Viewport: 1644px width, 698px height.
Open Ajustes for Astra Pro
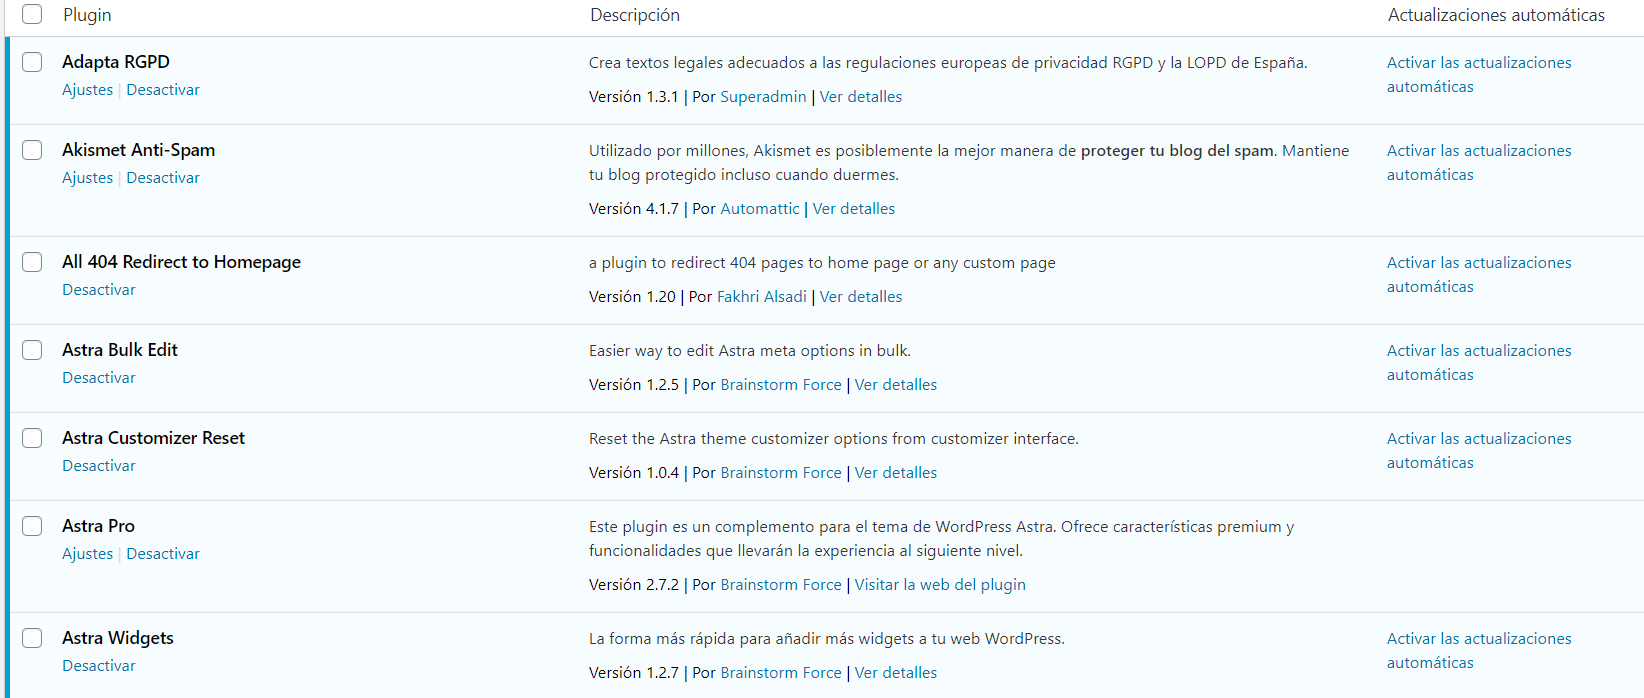click(x=87, y=554)
